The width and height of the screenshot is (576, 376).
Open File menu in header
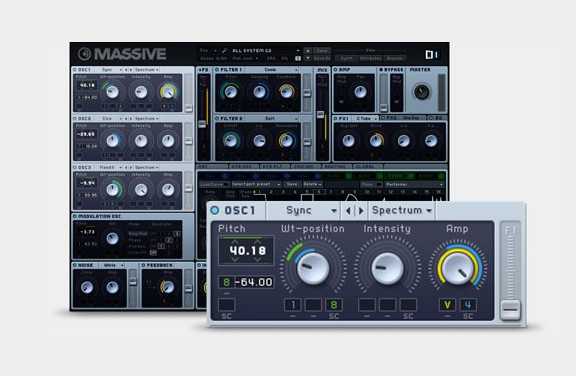pos(208,51)
